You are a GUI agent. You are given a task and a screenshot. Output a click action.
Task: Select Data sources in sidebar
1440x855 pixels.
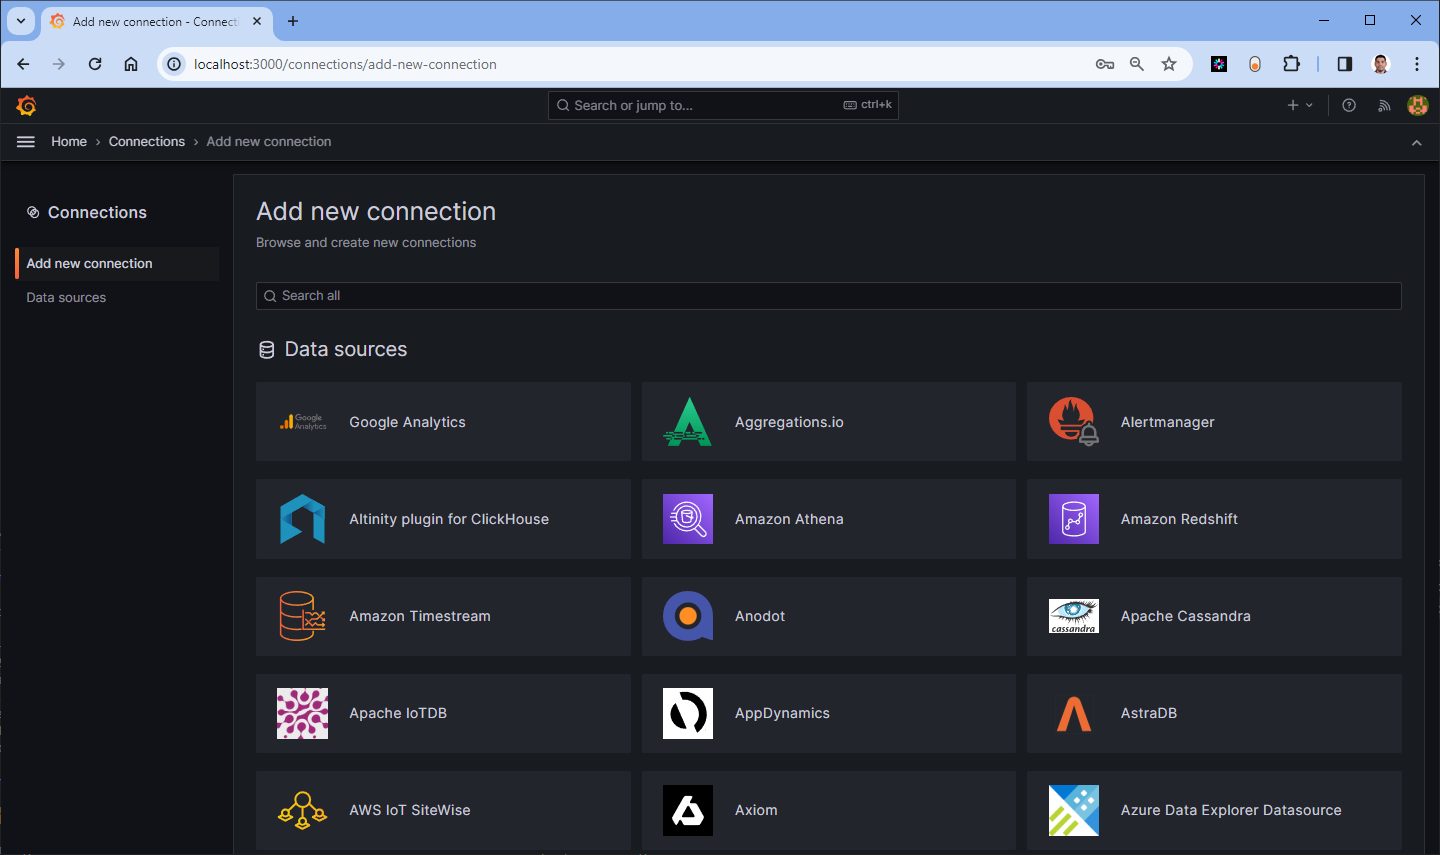click(66, 298)
